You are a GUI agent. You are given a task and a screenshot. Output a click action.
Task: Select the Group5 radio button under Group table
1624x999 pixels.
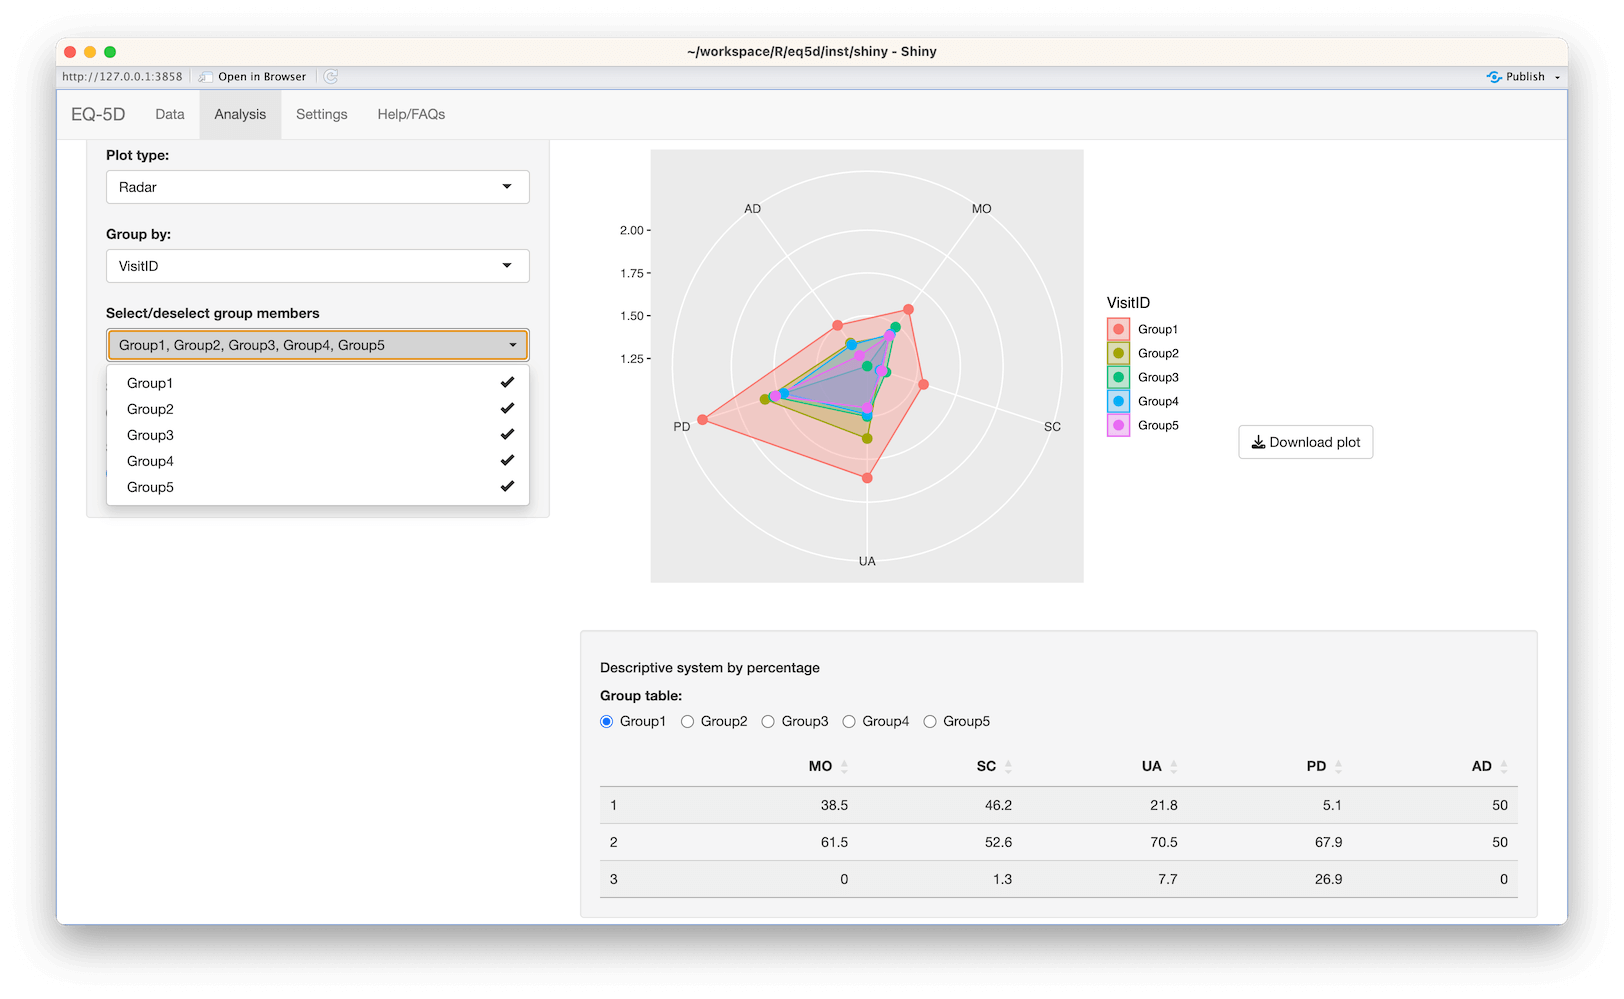929,721
